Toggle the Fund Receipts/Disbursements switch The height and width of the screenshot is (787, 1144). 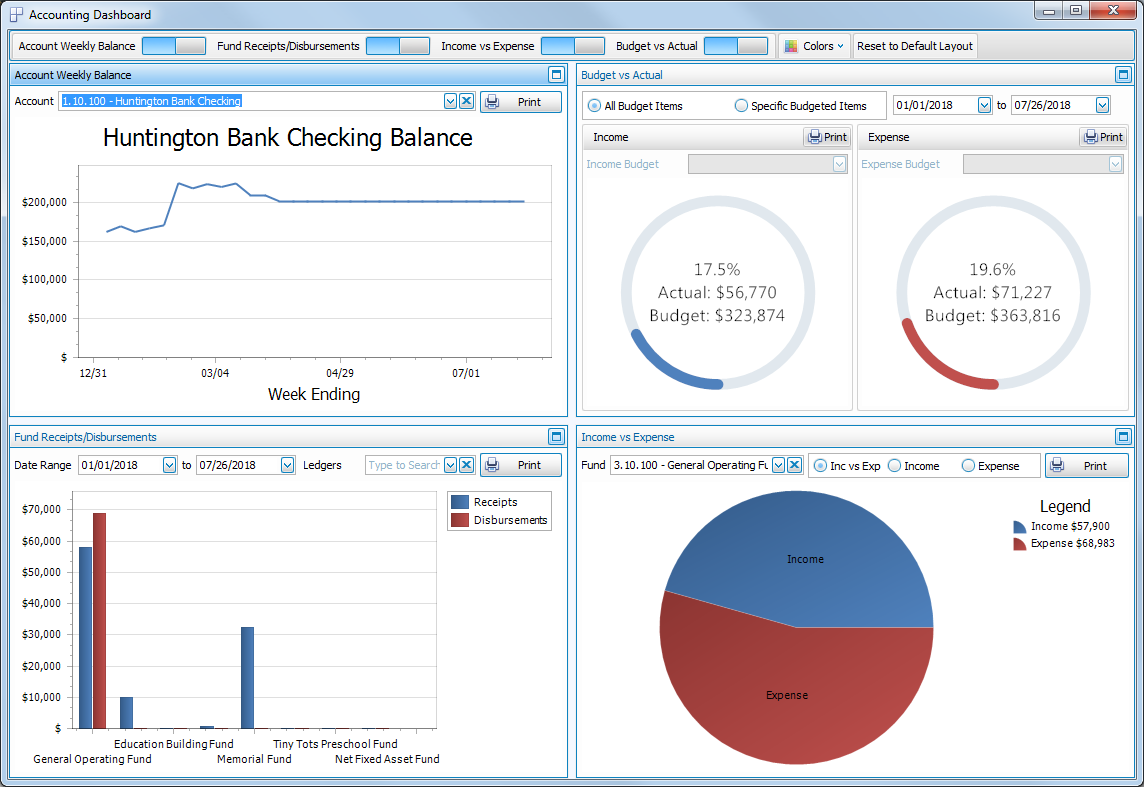397,46
